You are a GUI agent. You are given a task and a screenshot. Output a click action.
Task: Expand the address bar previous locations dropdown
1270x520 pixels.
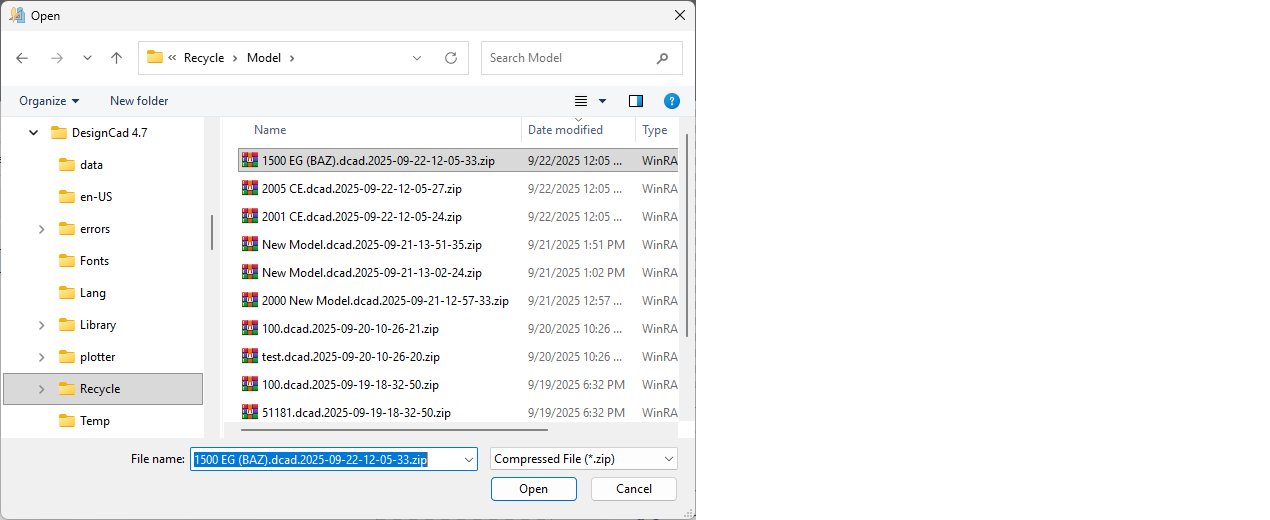pos(417,58)
